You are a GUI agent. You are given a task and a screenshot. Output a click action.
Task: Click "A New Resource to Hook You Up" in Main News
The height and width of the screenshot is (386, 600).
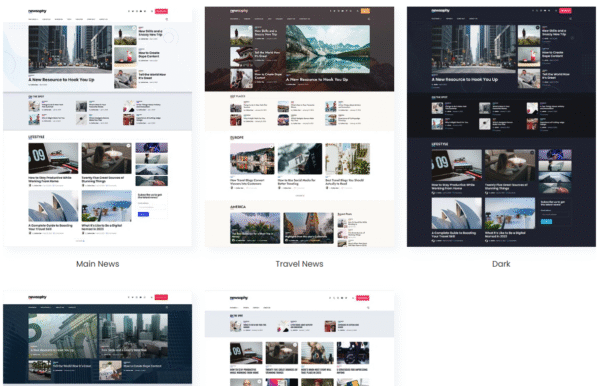pos(61,80)
